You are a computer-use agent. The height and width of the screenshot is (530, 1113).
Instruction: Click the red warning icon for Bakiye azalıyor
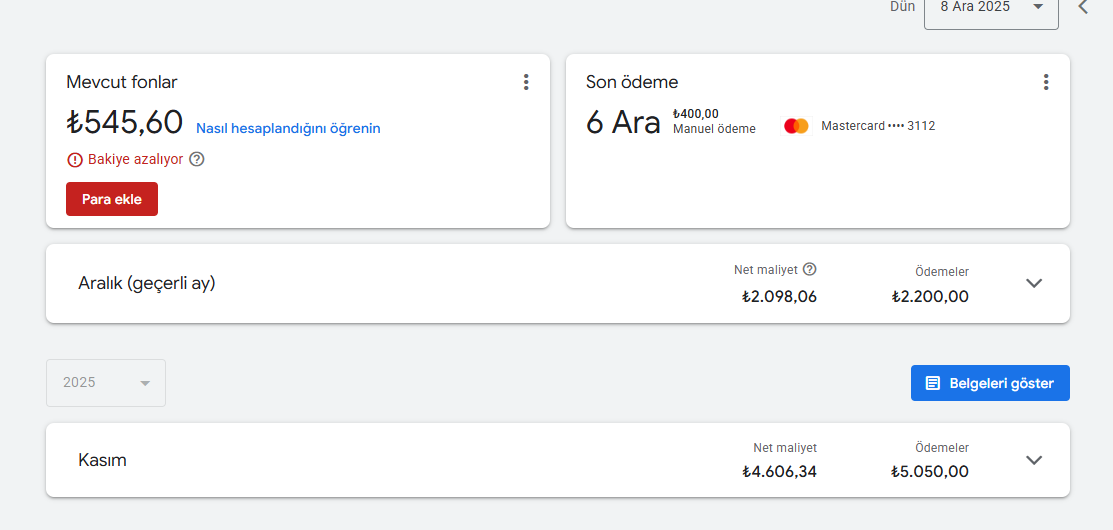click(75, 160)
